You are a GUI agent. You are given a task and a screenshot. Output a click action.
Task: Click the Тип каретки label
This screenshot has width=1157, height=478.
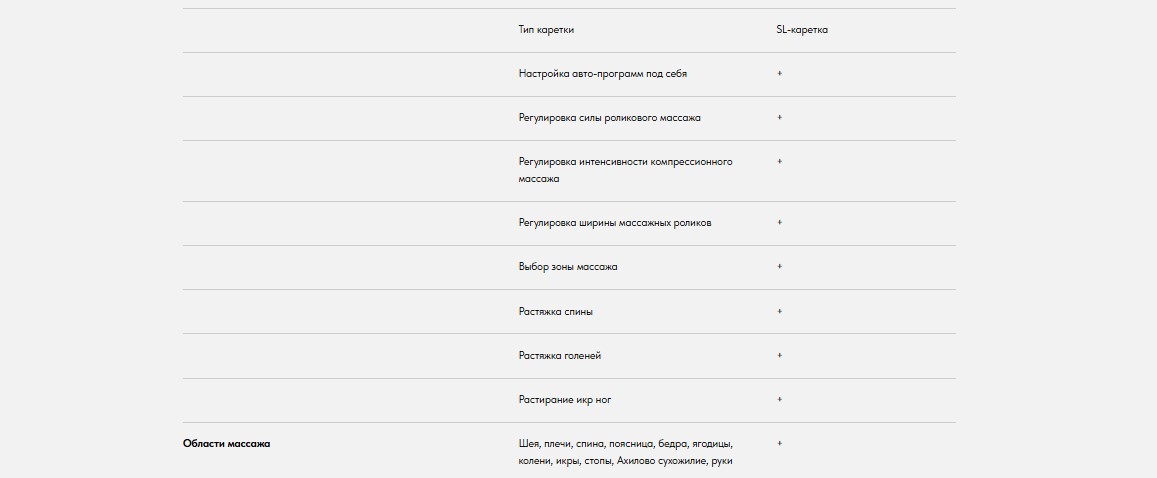[x=546, y=30]
